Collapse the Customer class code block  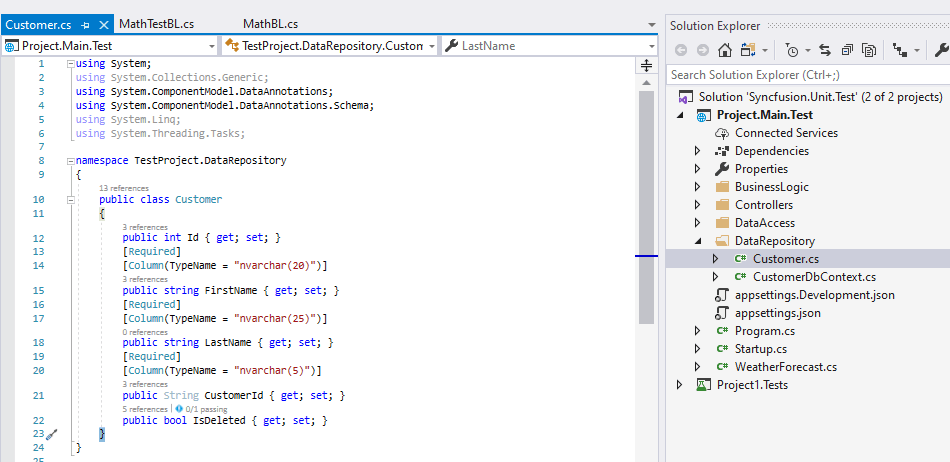[70, 199]
